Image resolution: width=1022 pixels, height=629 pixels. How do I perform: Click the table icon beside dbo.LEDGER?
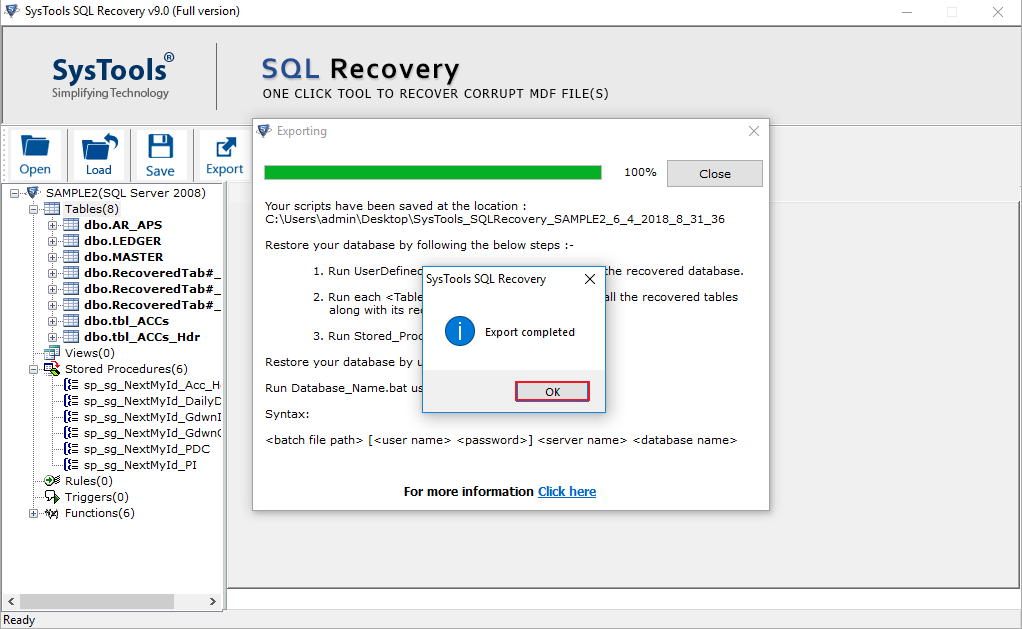71,241
